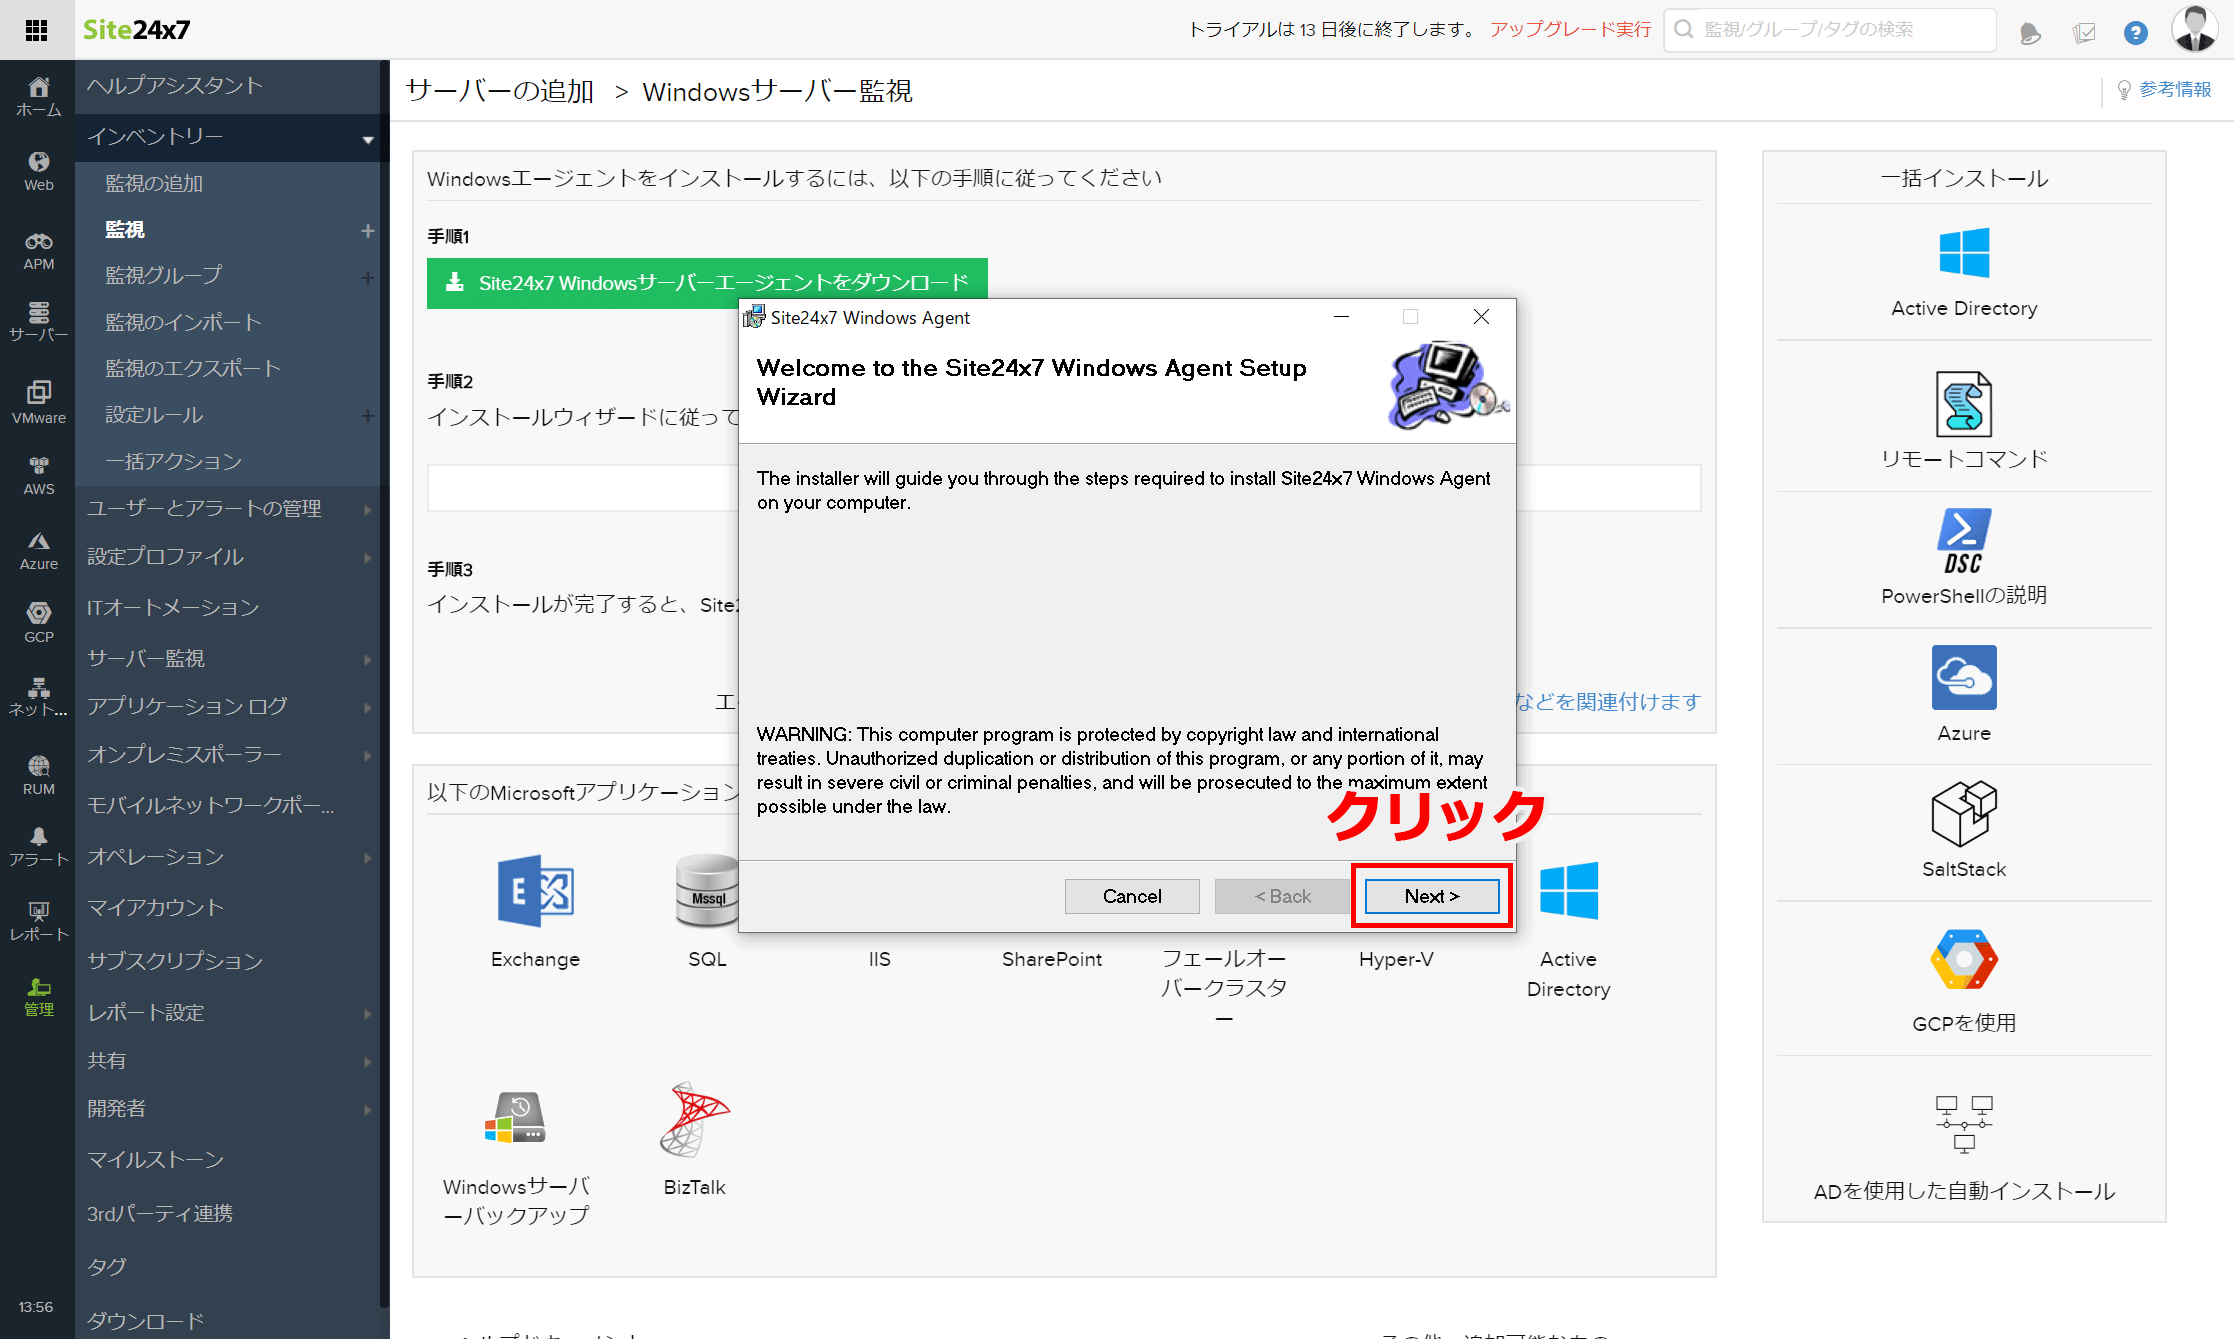Screen dimensions: 2234x1339
Task: Click the サーバーの追加 breadcrumb
Action: [x=500, y=92]
